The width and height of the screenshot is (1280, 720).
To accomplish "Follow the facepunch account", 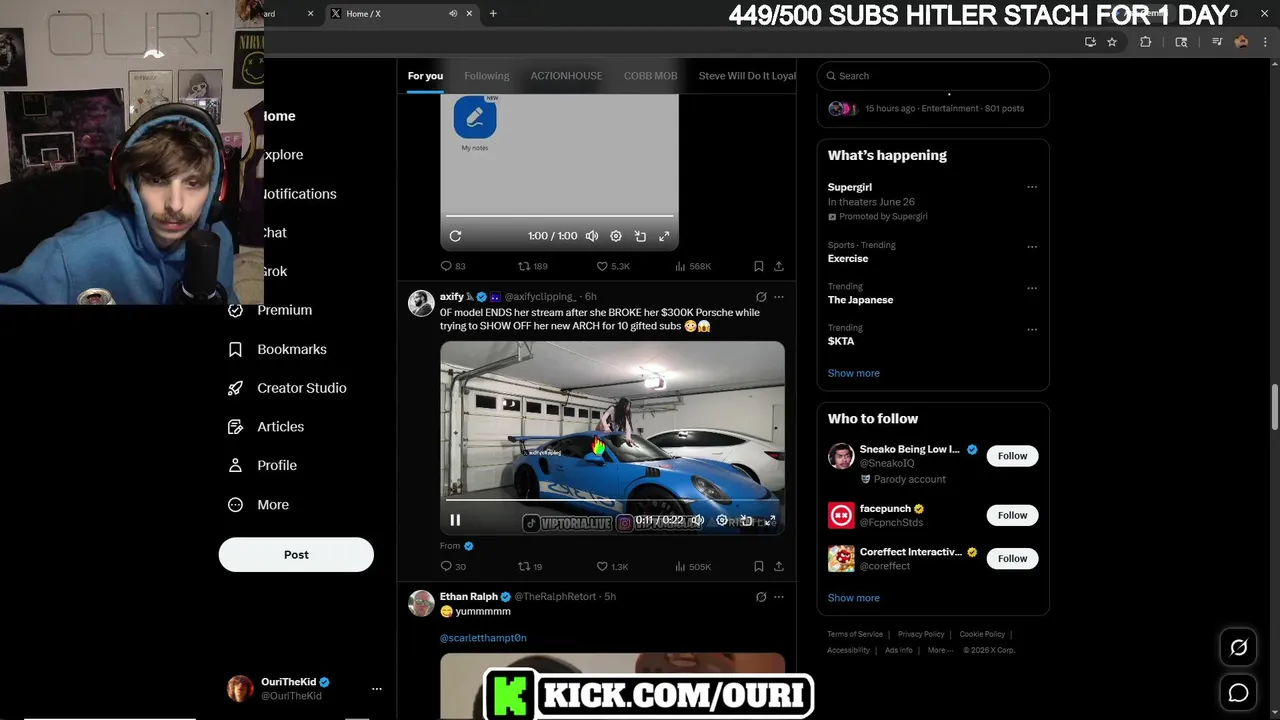I will [x=1012, y=515].
